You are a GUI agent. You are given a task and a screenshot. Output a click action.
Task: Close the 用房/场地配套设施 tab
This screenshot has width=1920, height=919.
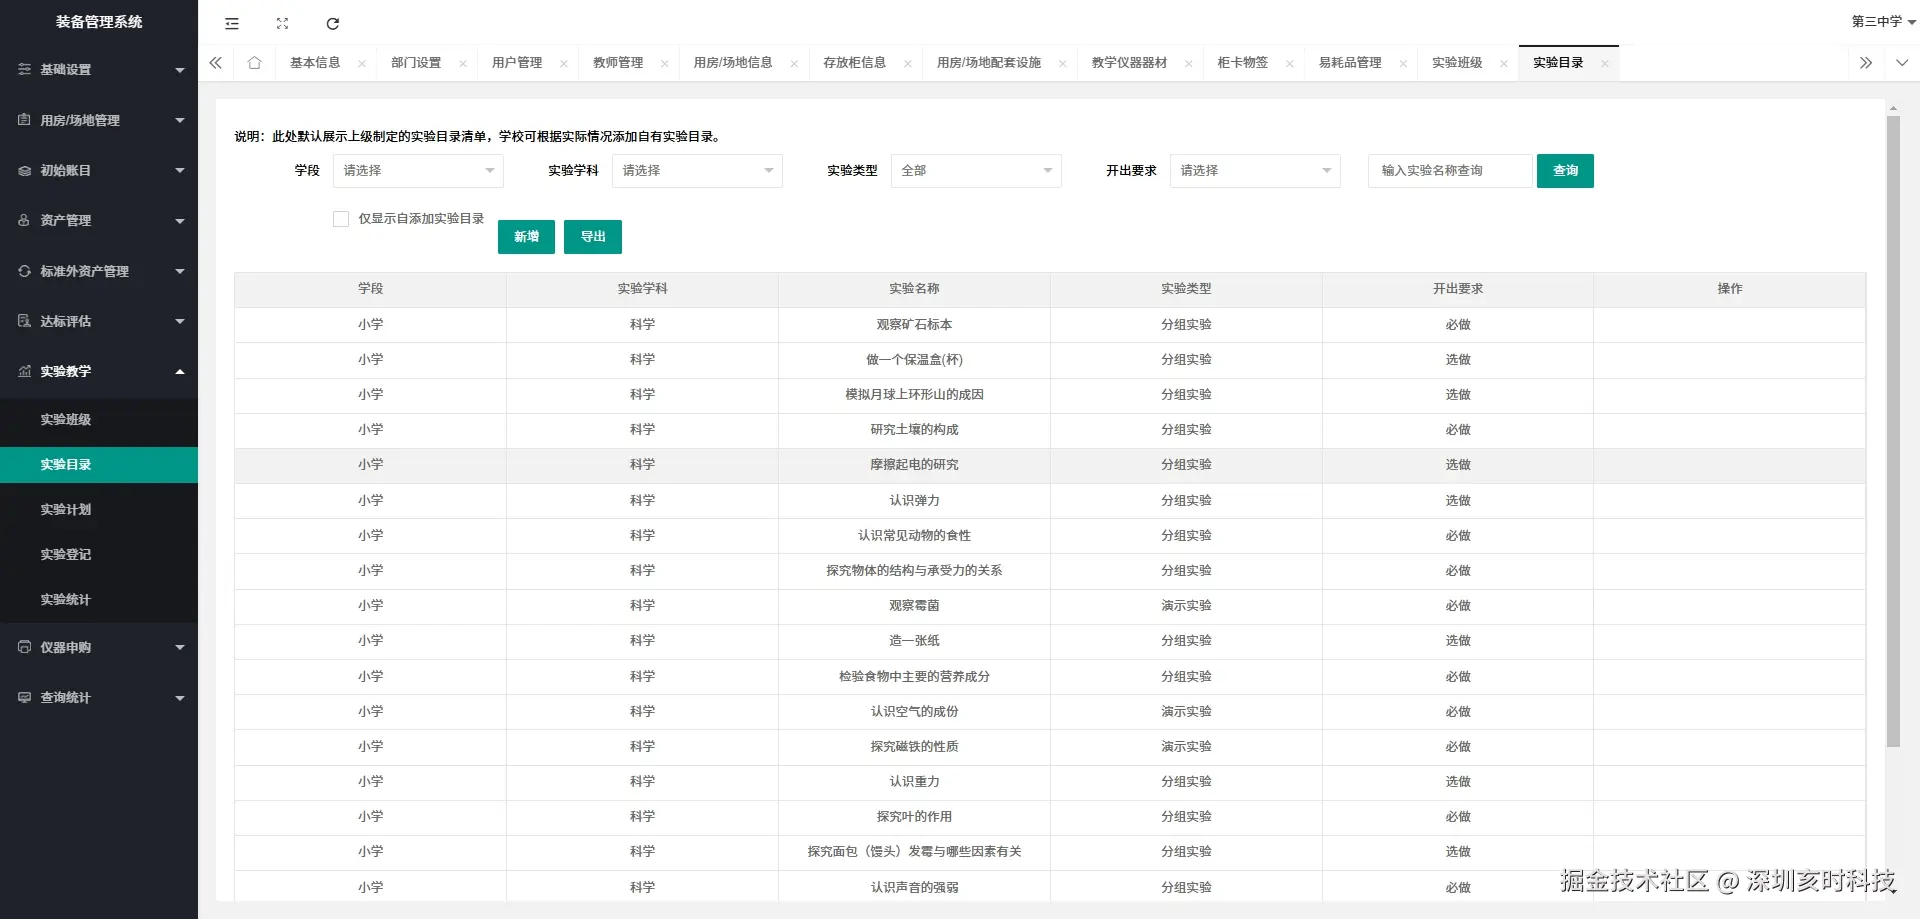tap(1063, 63)
